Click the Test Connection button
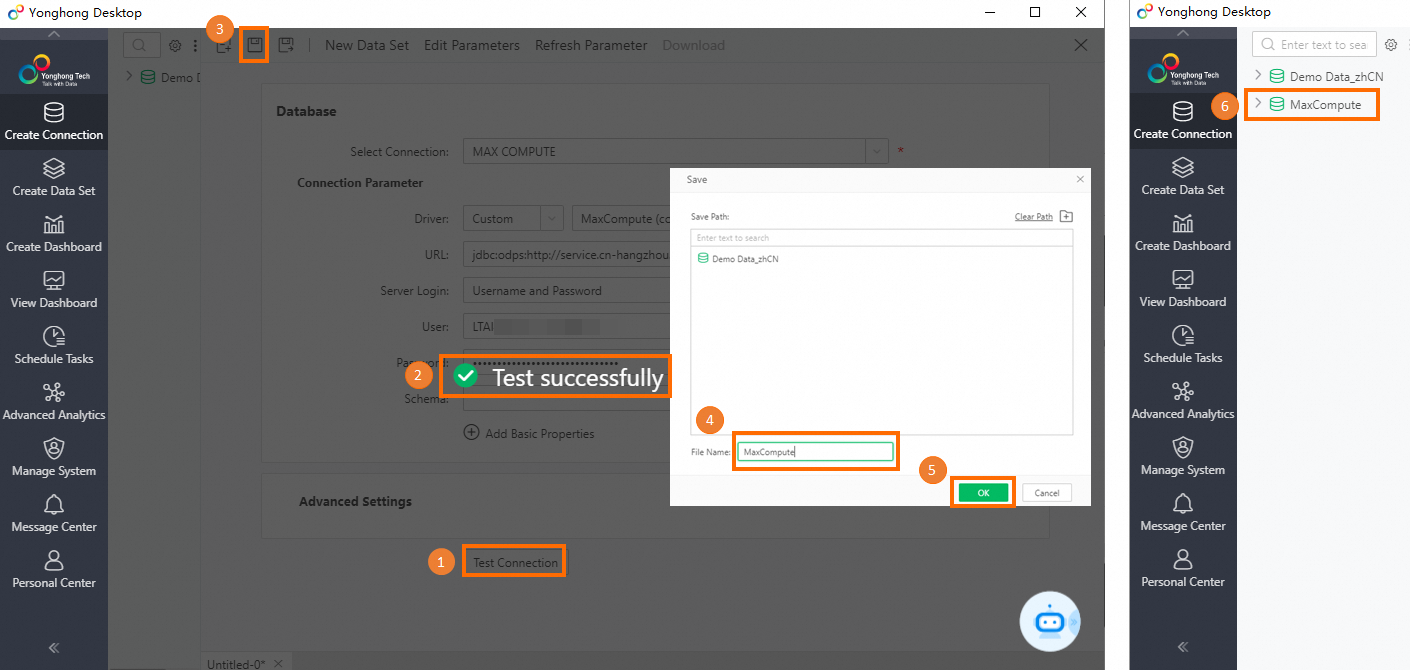This screenshot has width=1410, height=670. [515, 562]
